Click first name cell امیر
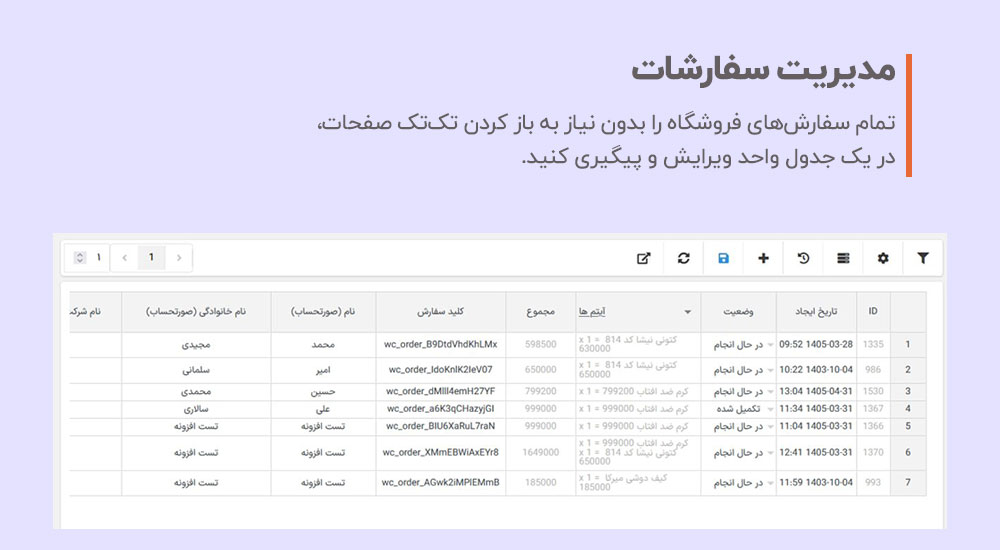Screen dimensions: 1000x550 (323, 370)
